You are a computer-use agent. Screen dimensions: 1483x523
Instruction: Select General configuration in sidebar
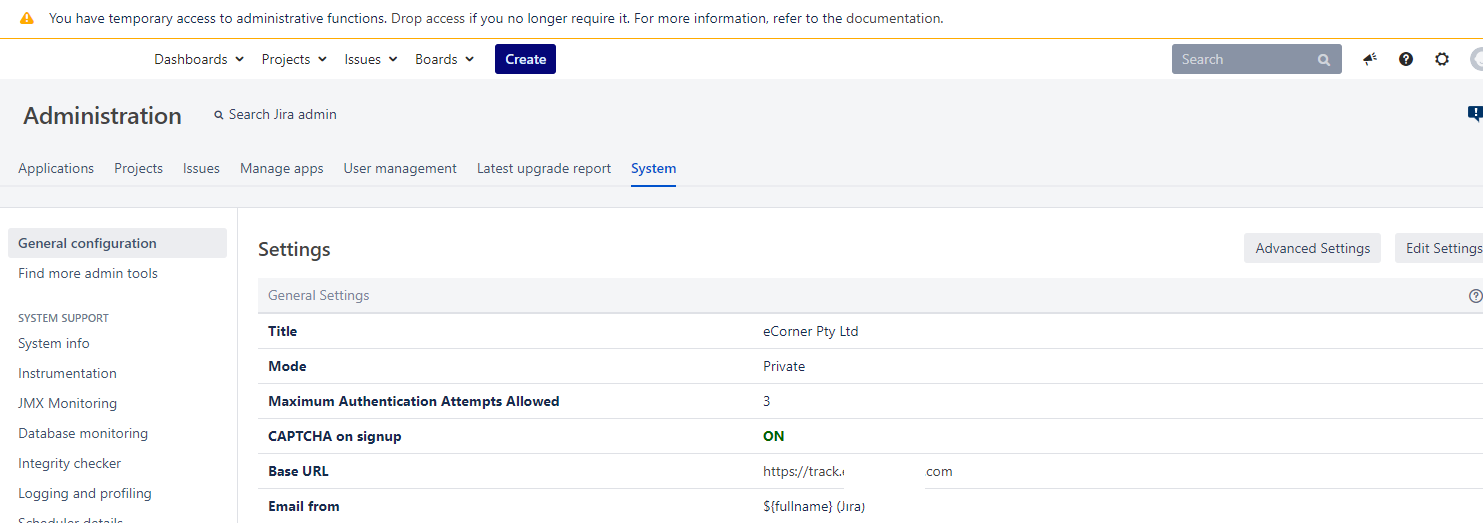pyautogui.click(x=117, y=243)
